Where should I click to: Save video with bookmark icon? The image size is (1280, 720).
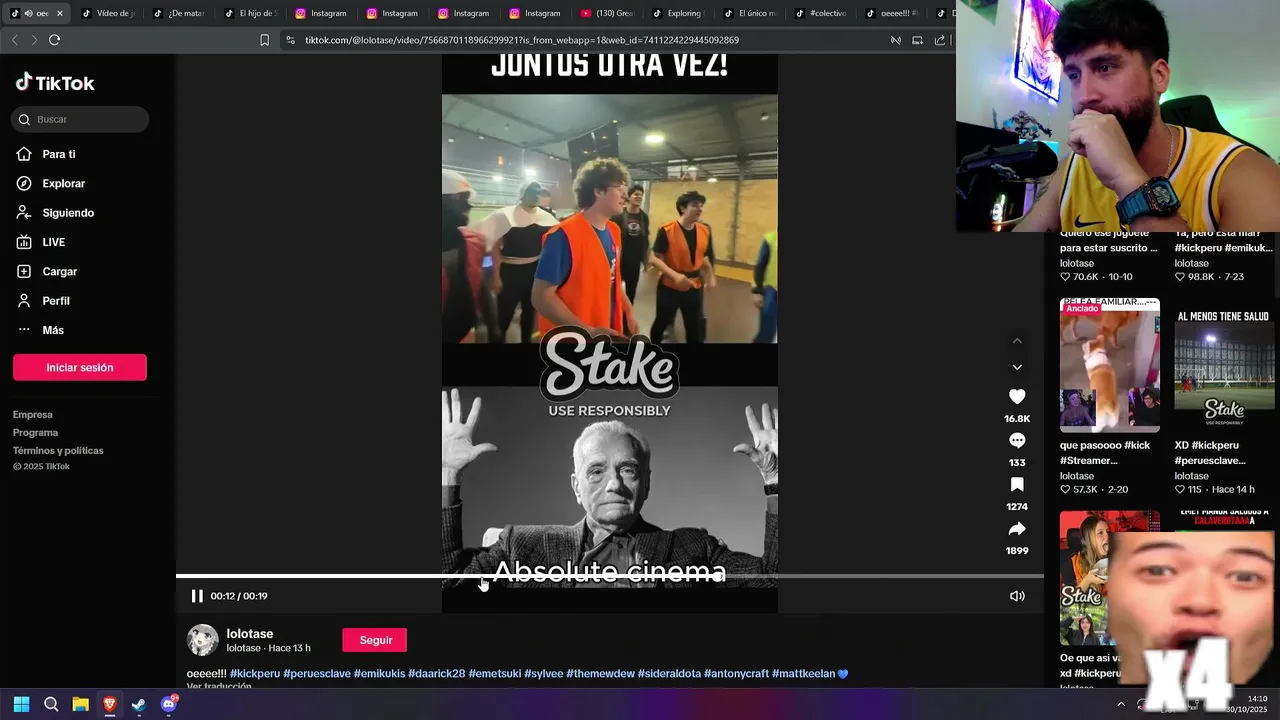tap(1017, 485)
